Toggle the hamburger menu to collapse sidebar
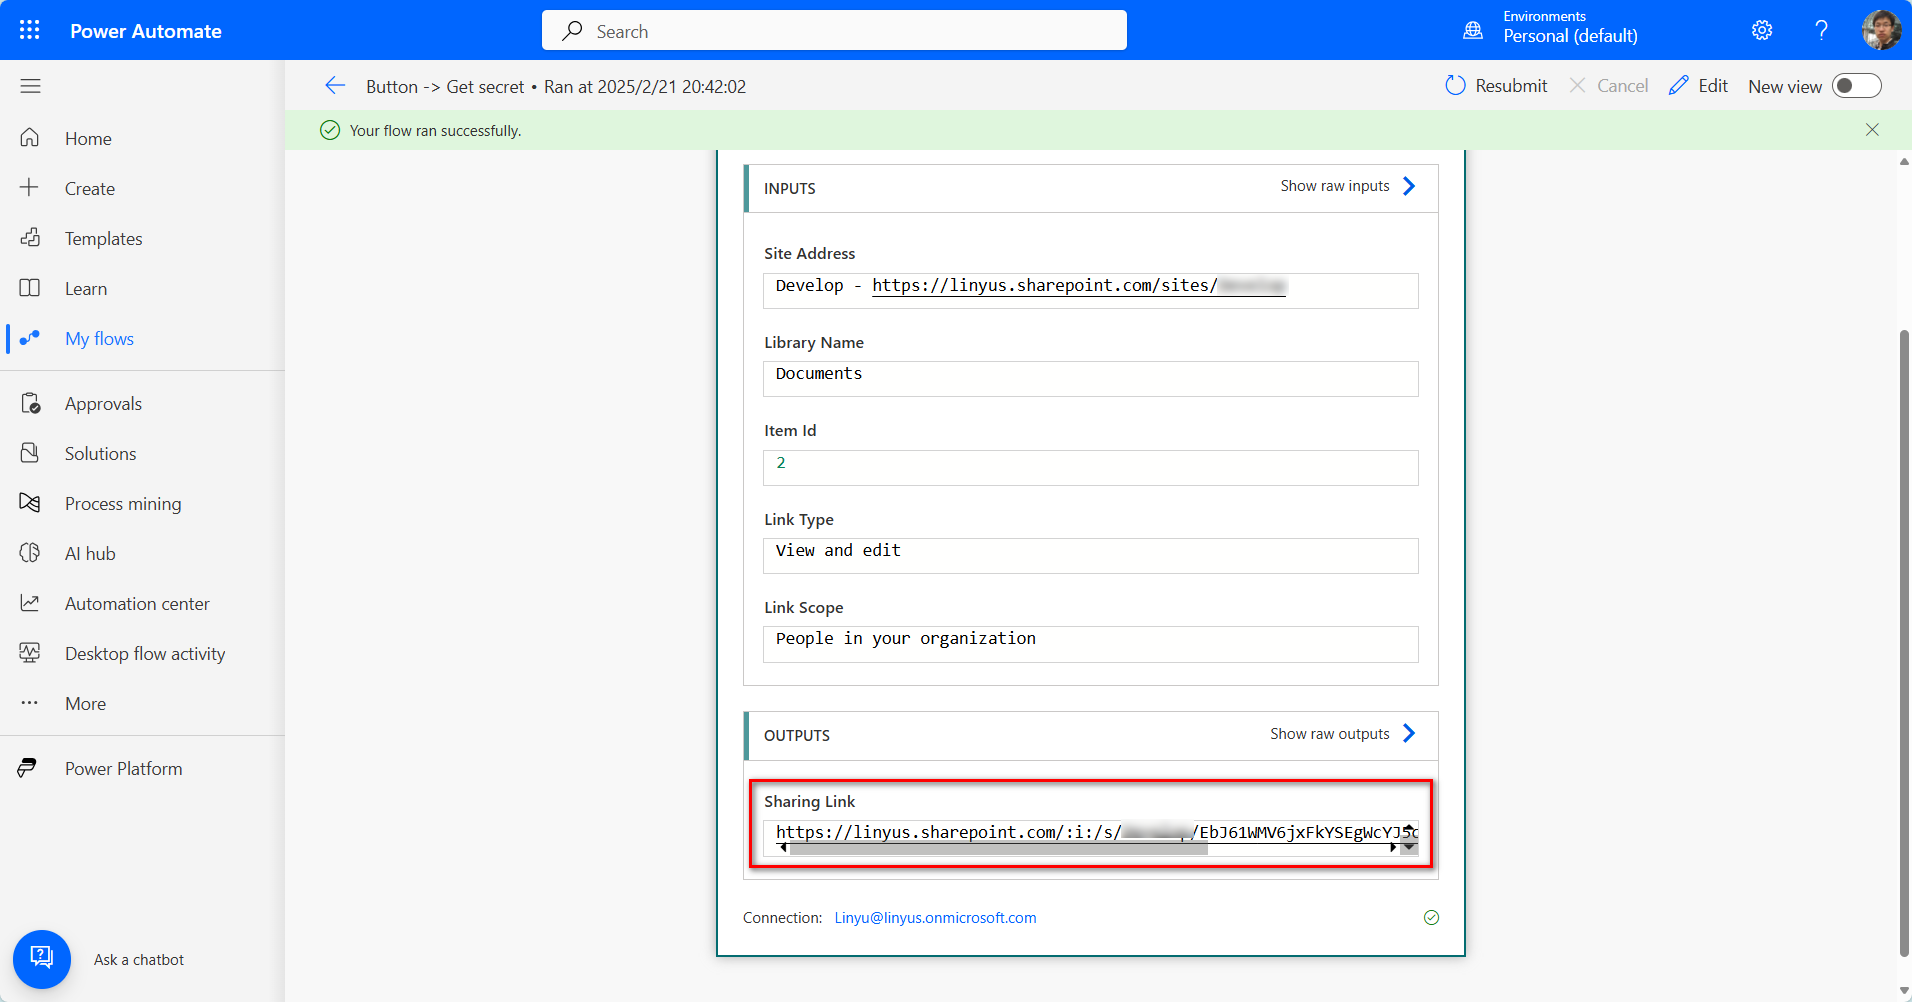1912x1002 pixels. coord(29,86)
